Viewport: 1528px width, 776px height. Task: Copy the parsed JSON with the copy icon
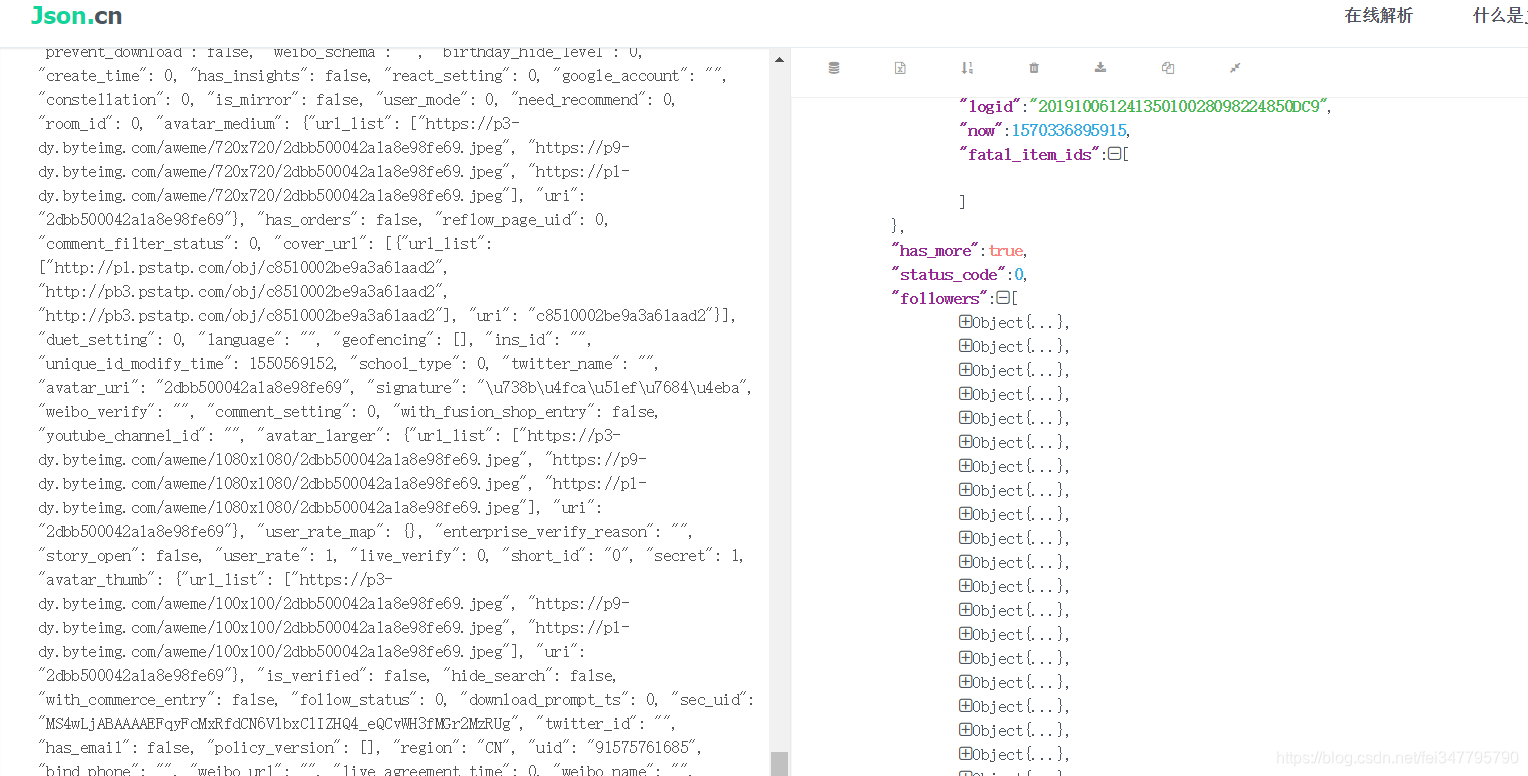1168,68
